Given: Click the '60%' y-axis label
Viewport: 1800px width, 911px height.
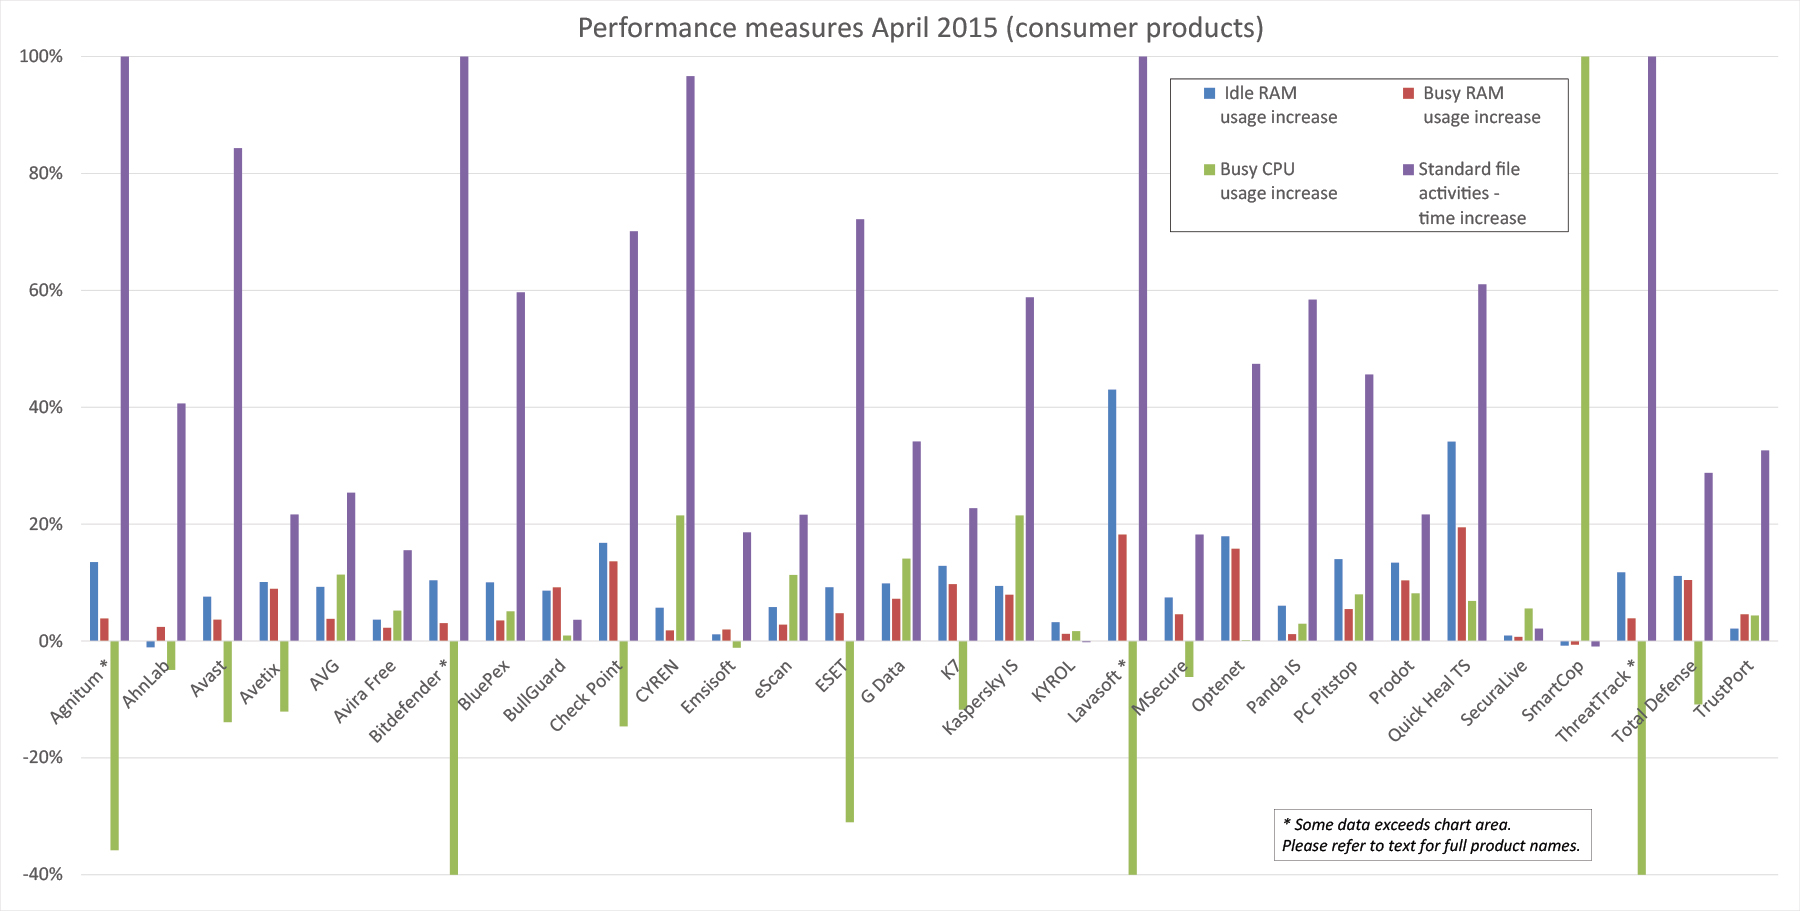Looking at the screenshot, I should tap(45, 291).
